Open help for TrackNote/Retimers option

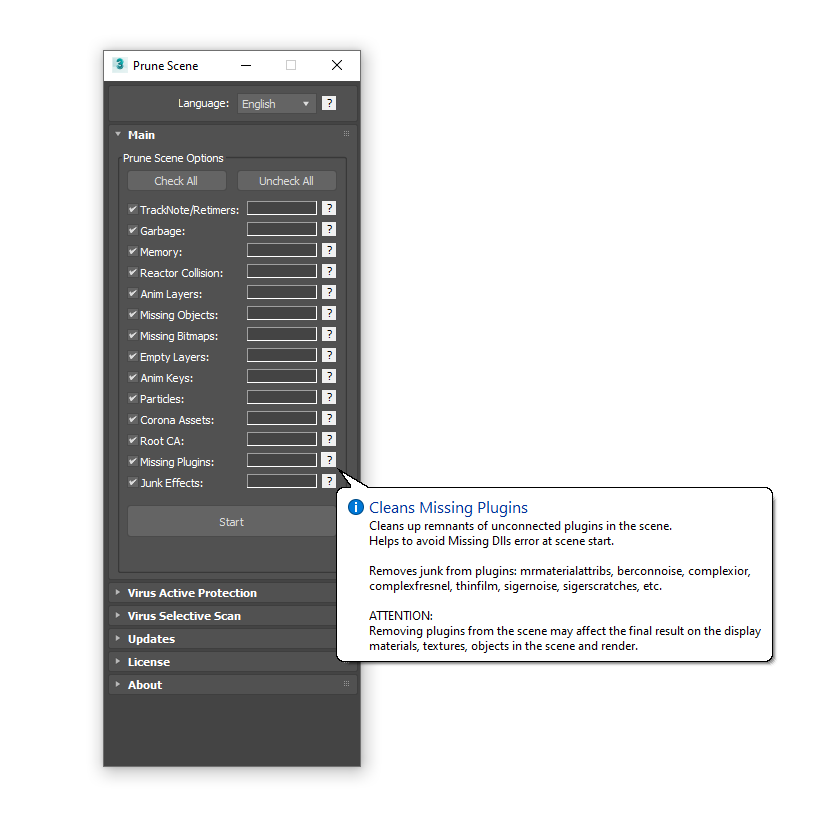(329, 208)
